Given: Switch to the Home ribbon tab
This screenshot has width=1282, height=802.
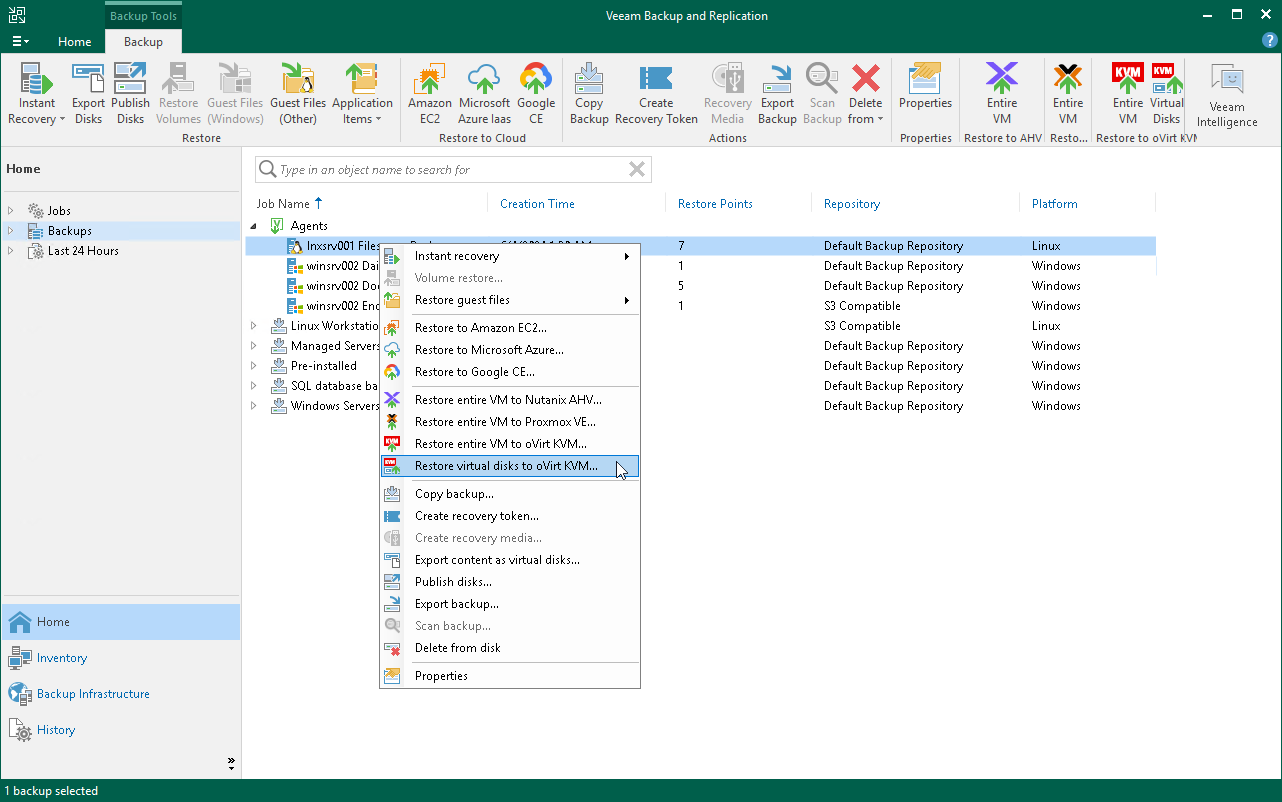Looking at the screenshot, I should [74, 42].
